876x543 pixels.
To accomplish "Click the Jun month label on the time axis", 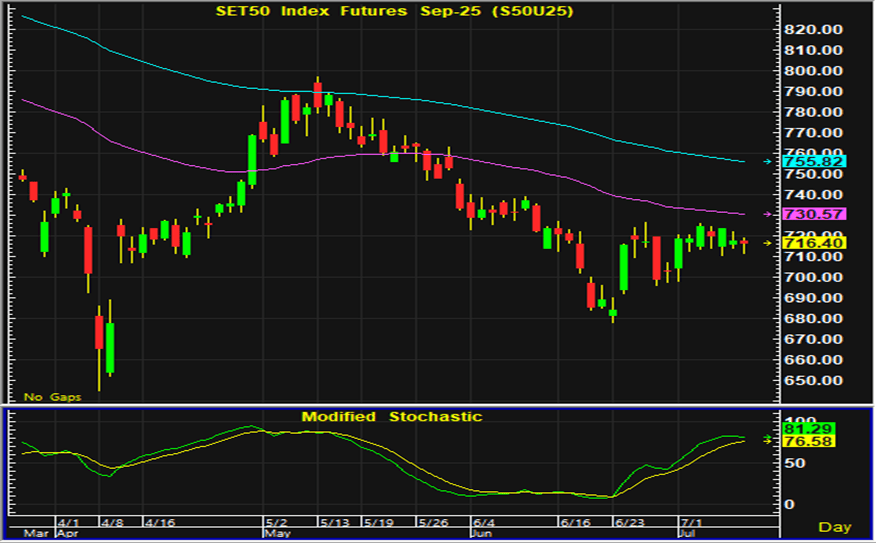I will (482, 534).
